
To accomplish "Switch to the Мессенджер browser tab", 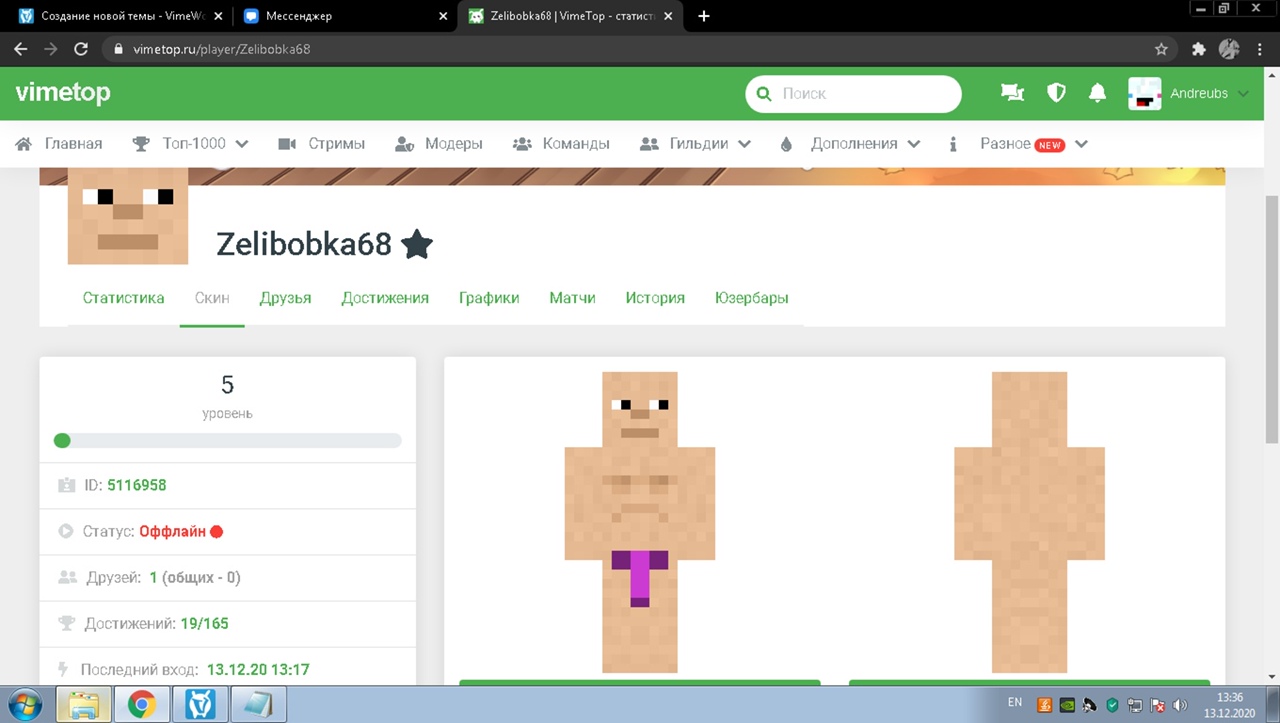I will coord(345,16).
